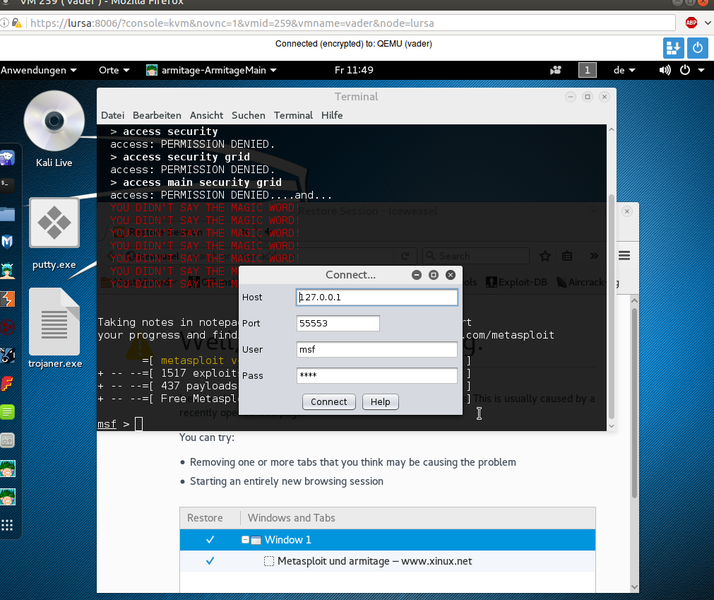
Task: Collapse the Window 1 tree node
Action: point(246,540)
